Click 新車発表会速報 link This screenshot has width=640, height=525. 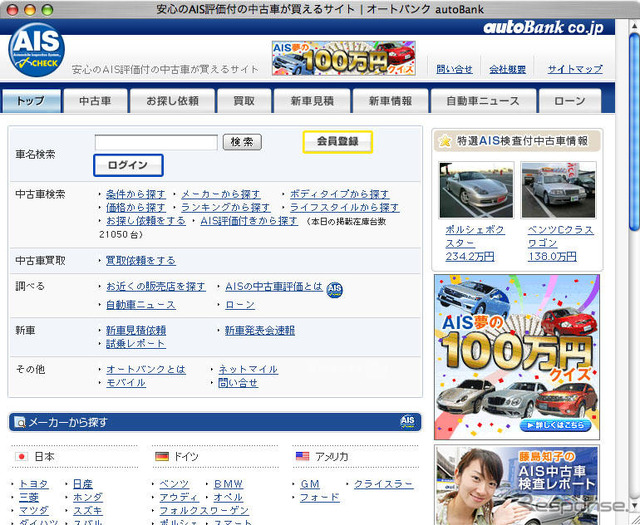pyautogui.click(x=260, y=330)
